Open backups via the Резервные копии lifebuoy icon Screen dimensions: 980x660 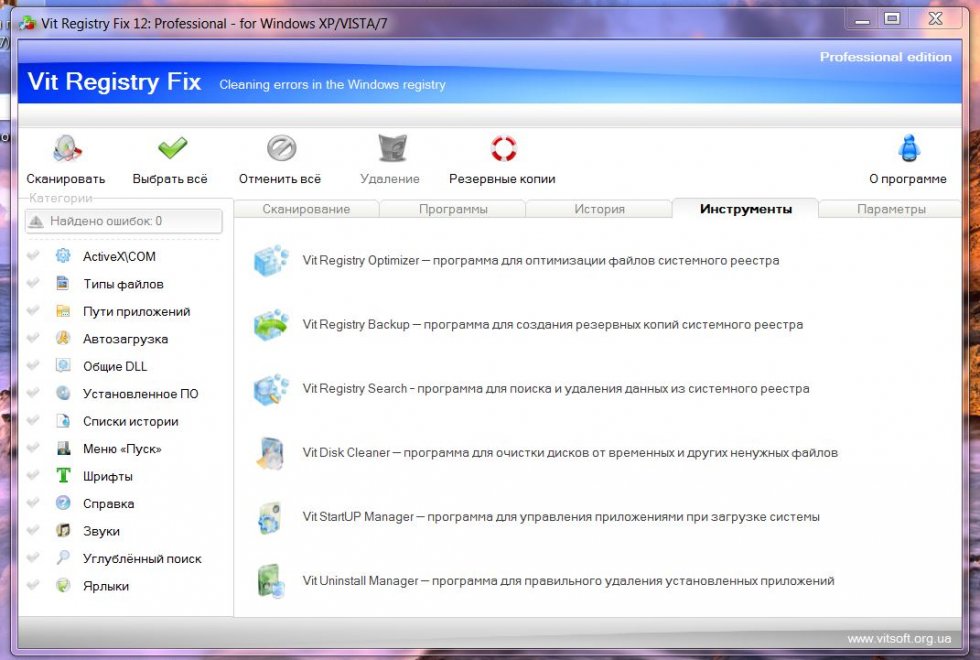[x=503, y=149]
